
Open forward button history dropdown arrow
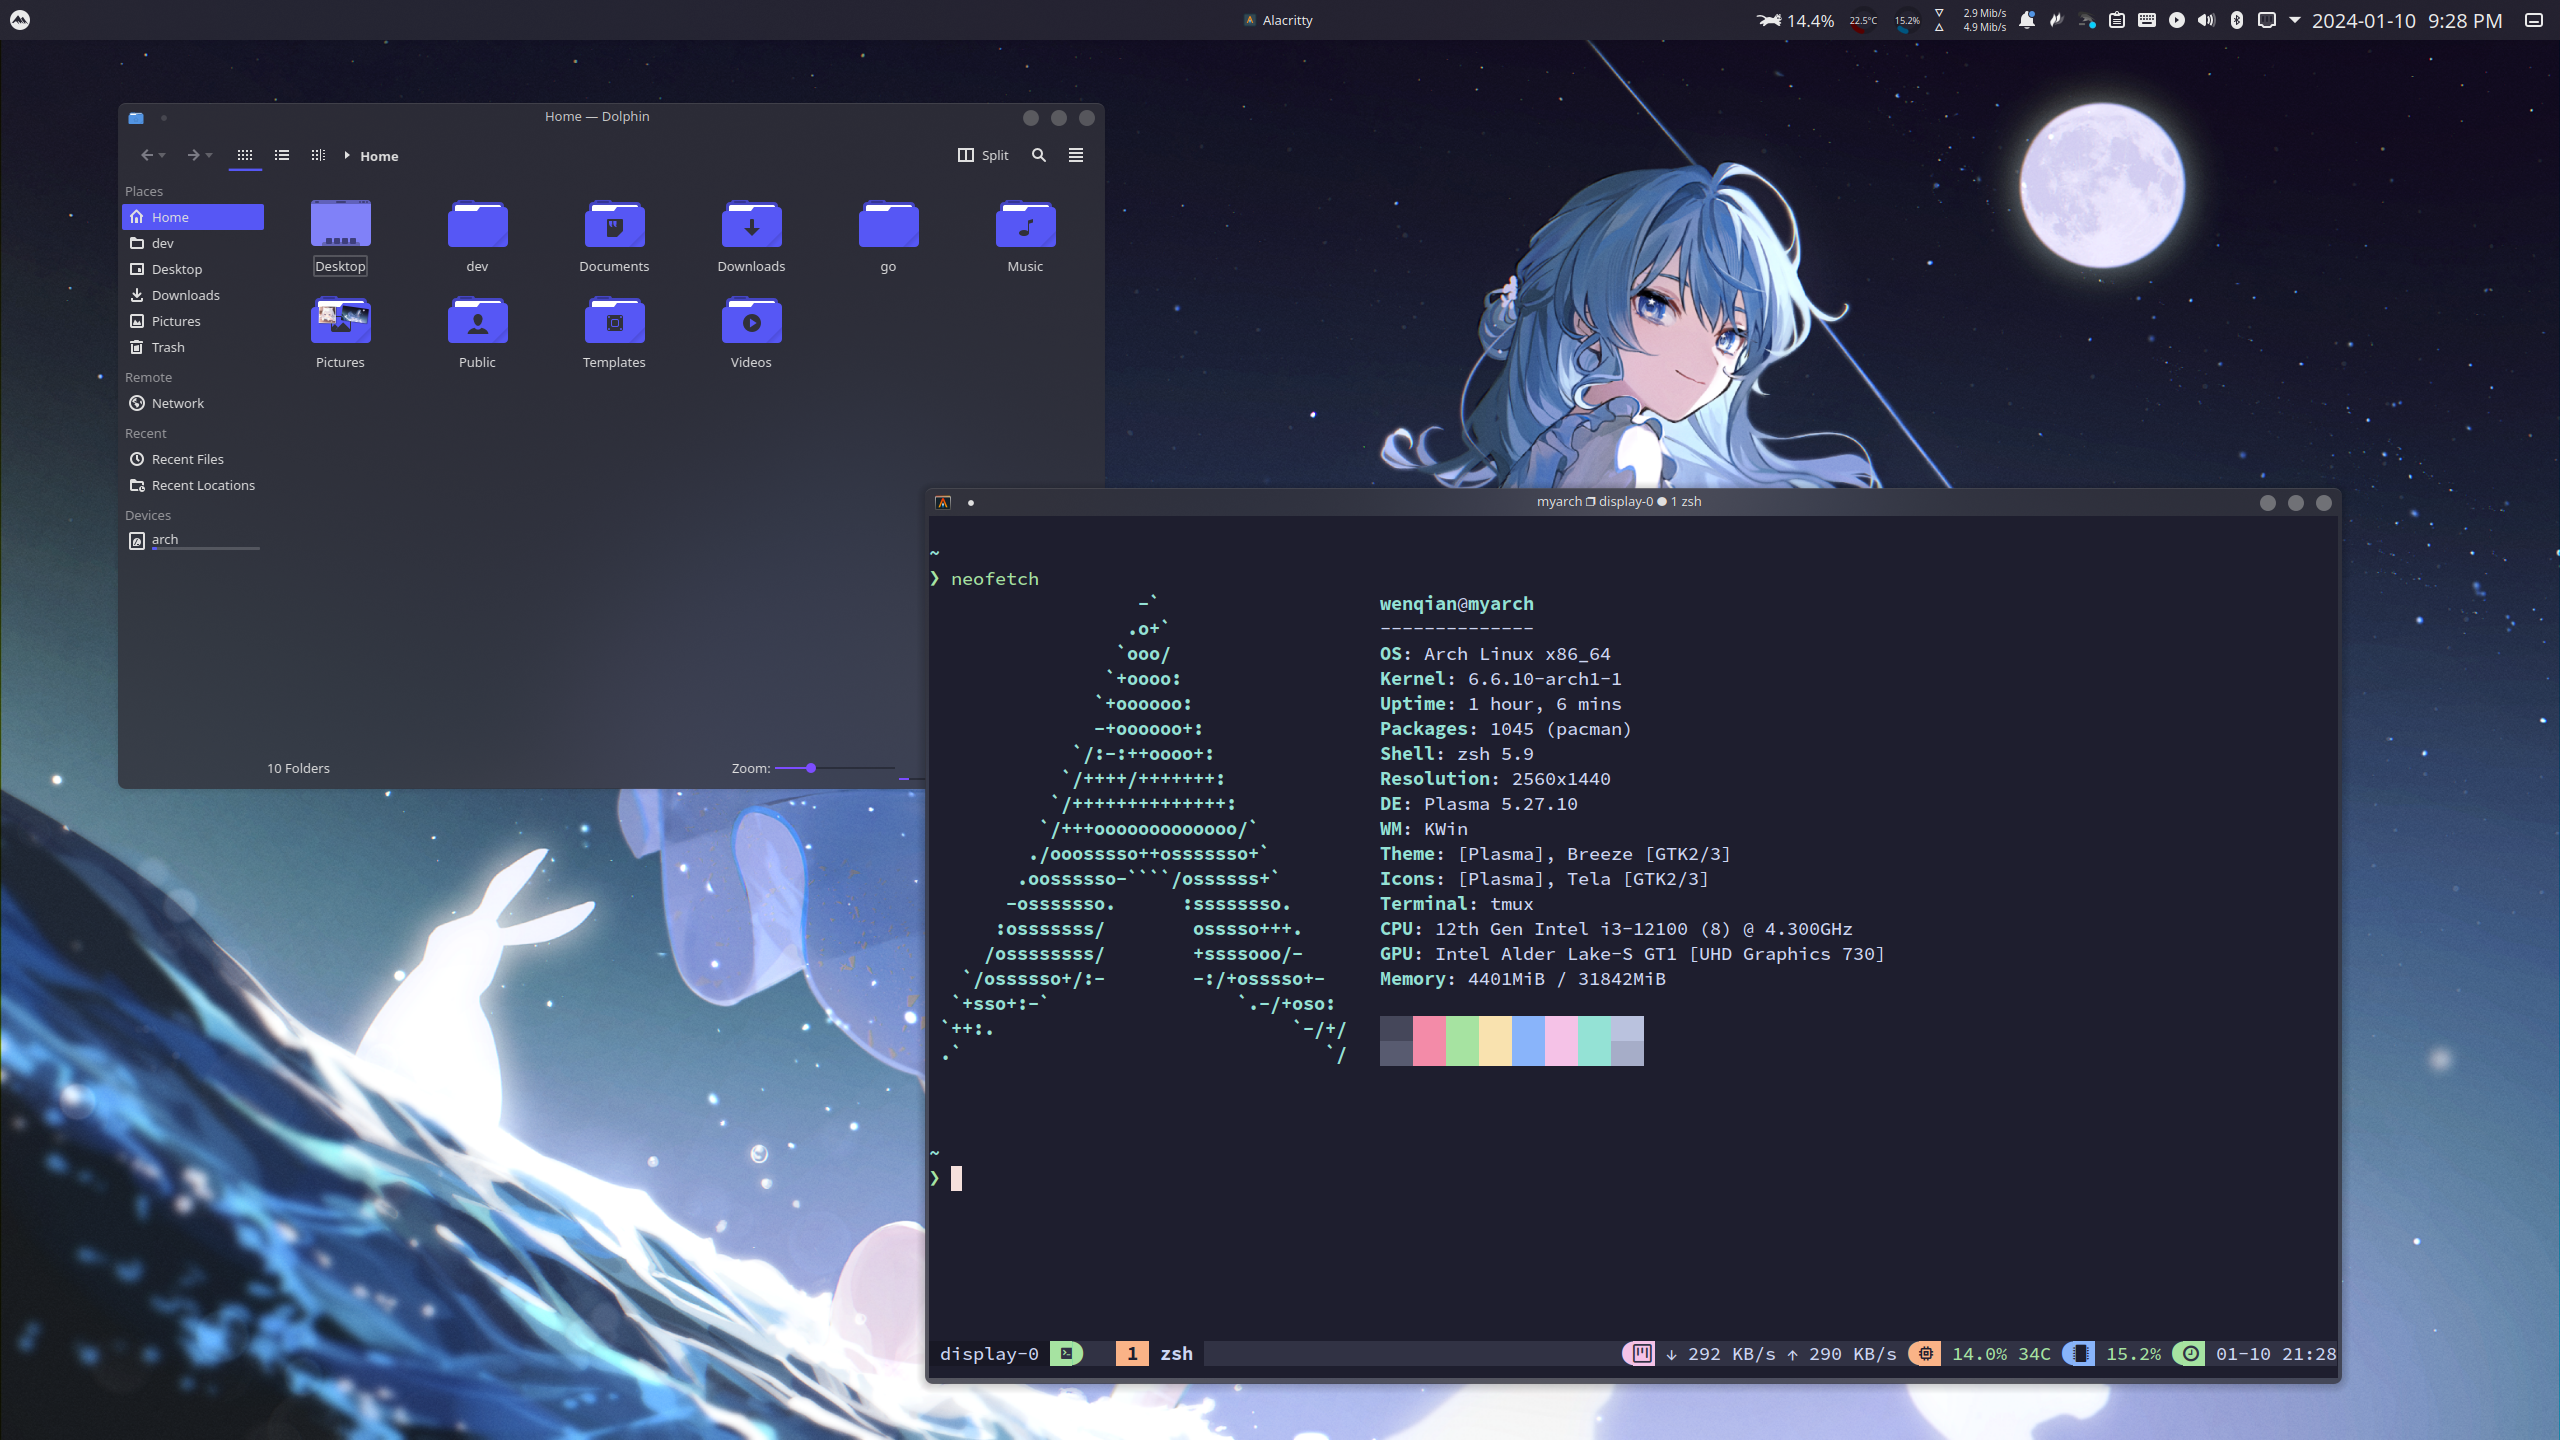pos(209,155)
